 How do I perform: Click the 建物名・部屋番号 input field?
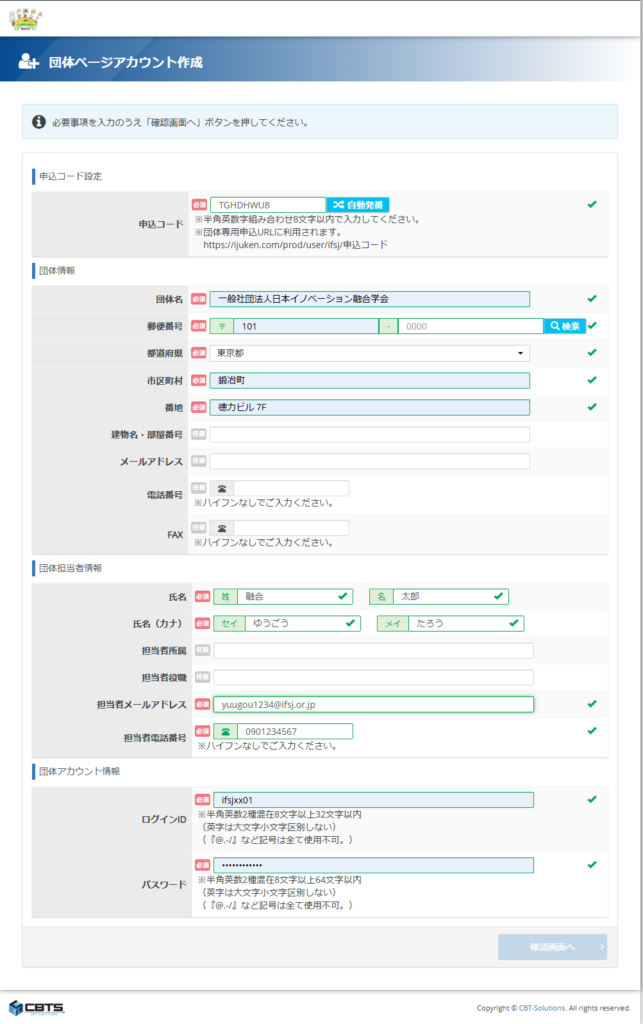coord(369,434)
